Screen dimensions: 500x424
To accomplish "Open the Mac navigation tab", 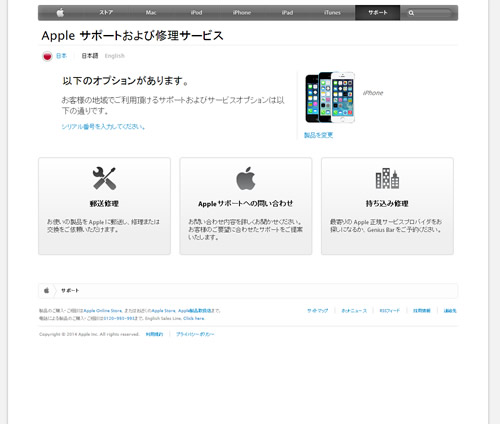I will (x=151, y=13).
